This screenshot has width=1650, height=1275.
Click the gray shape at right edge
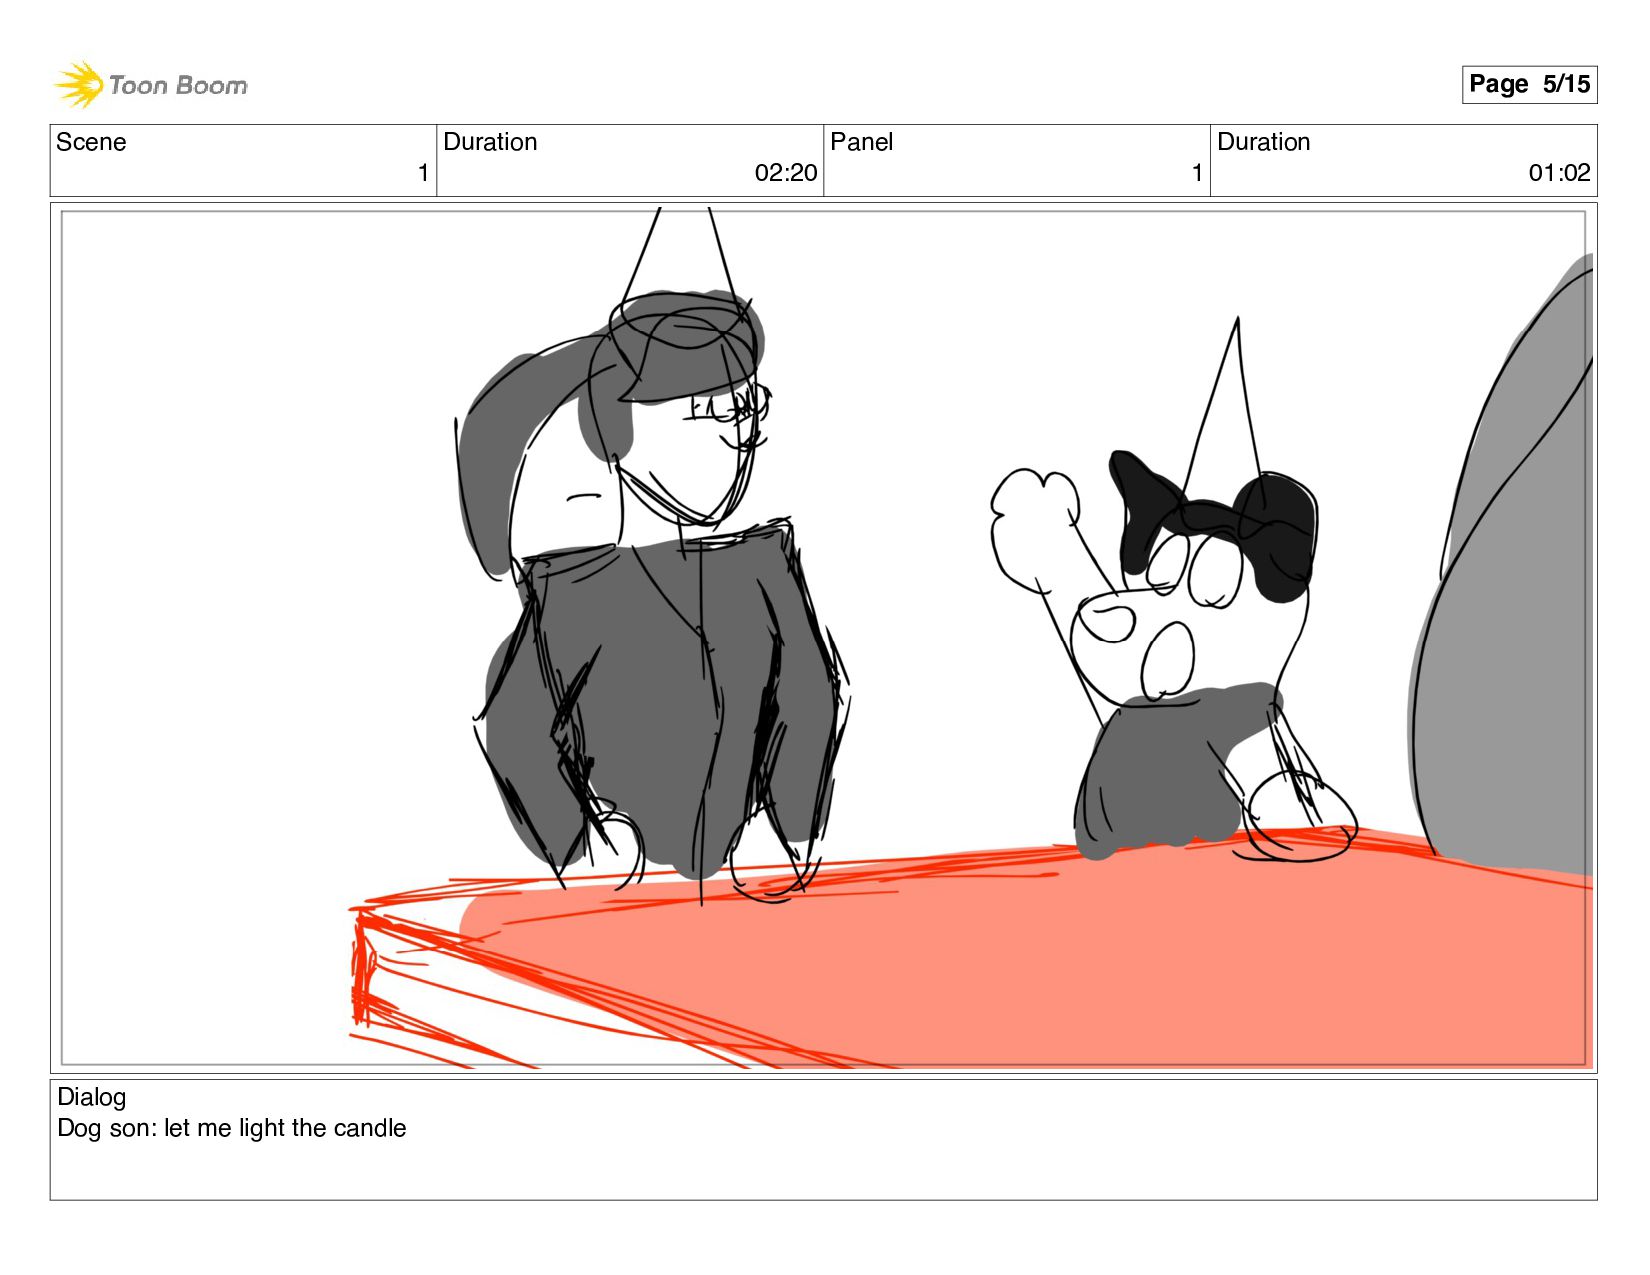coord(1510,580)
